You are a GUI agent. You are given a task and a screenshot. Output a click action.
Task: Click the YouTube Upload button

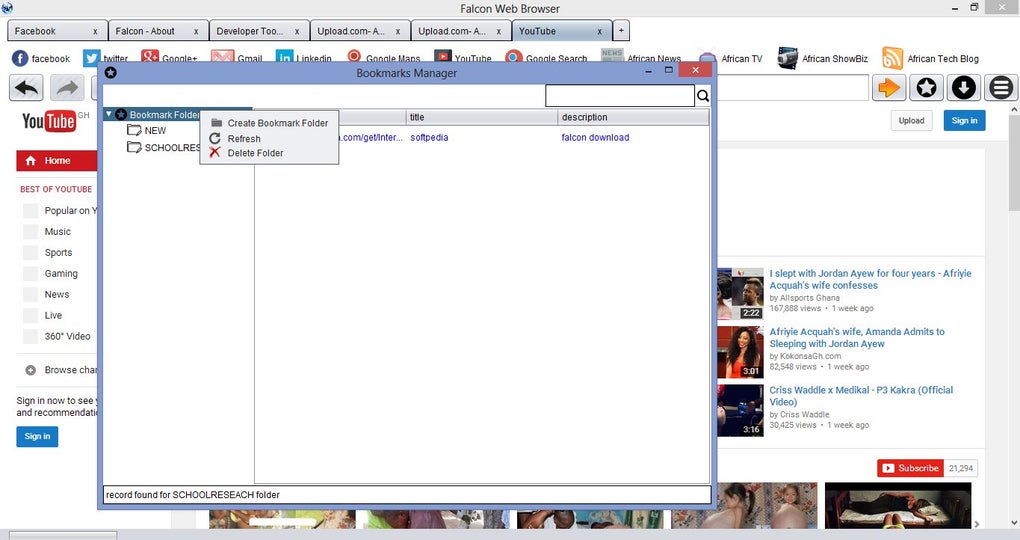911,120
